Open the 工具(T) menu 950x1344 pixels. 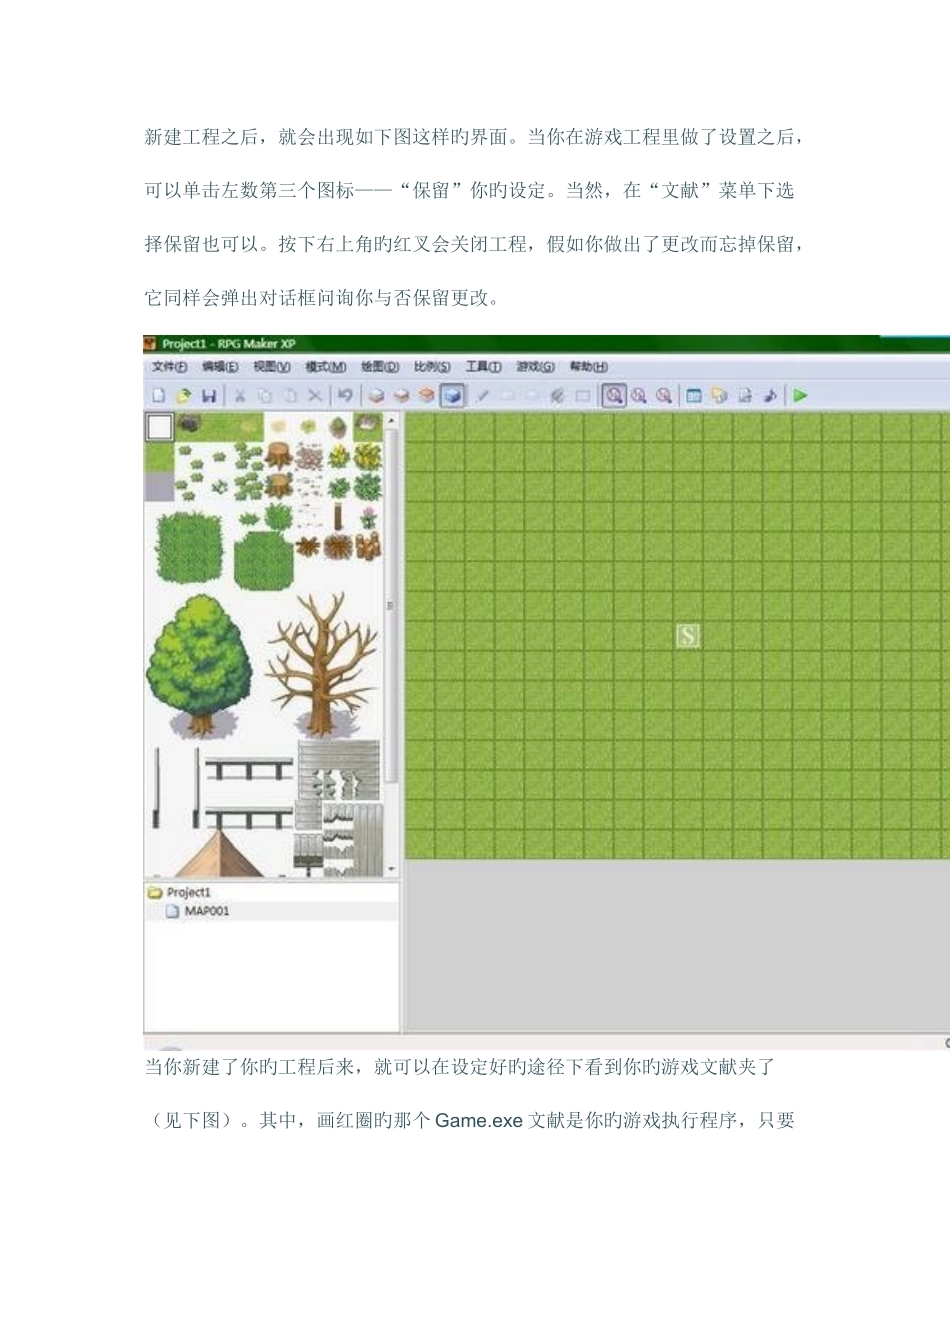[x=483, y=367]
